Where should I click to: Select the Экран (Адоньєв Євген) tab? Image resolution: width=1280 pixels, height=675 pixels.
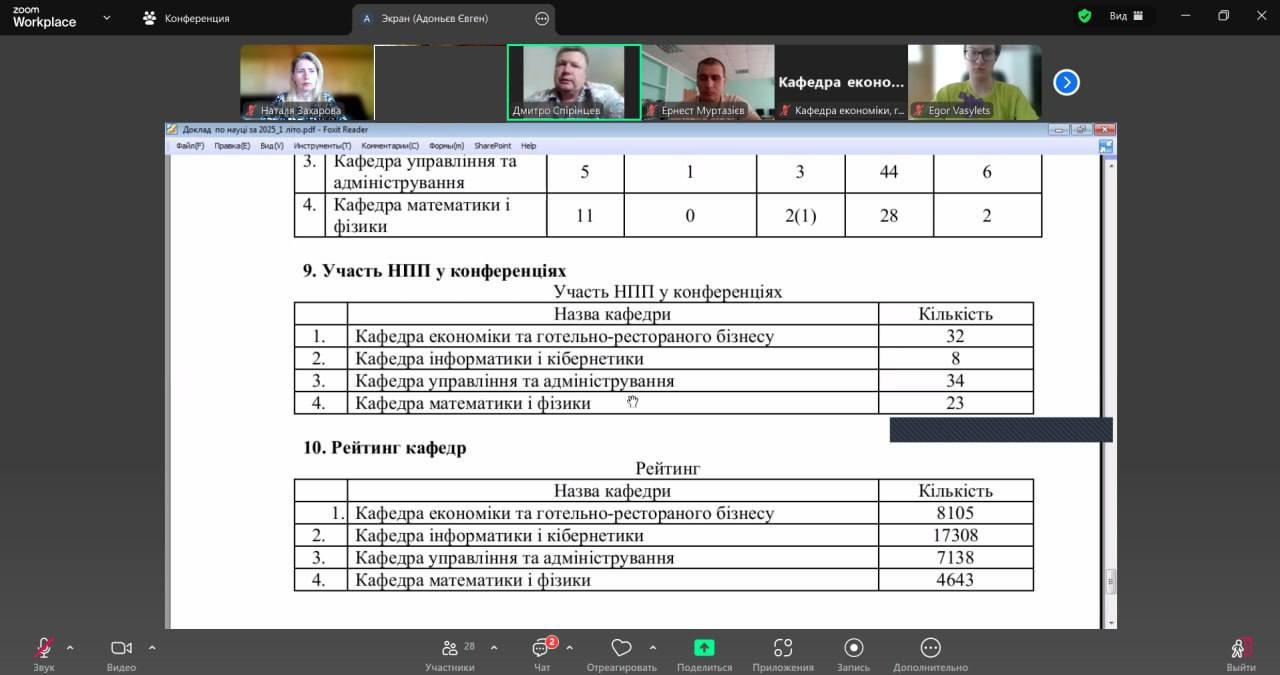pos(435,18)
